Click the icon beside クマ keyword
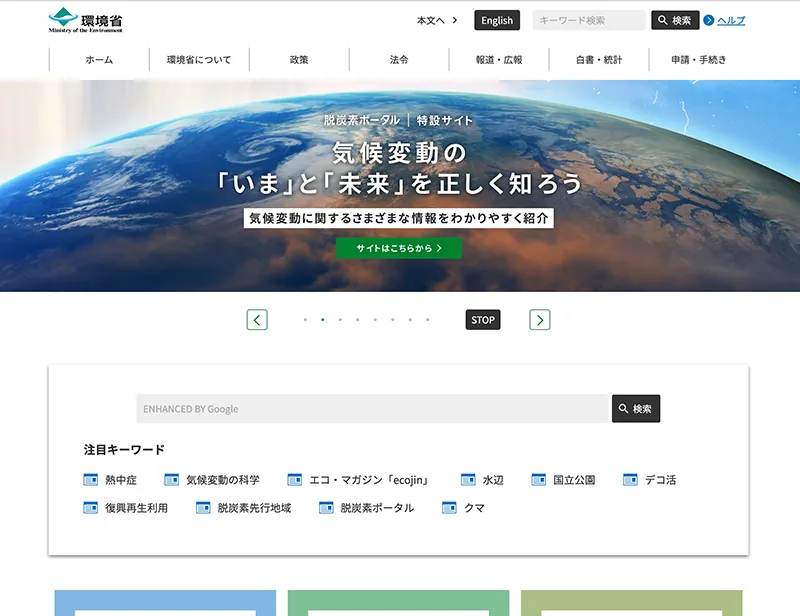 tap(449, 508)
